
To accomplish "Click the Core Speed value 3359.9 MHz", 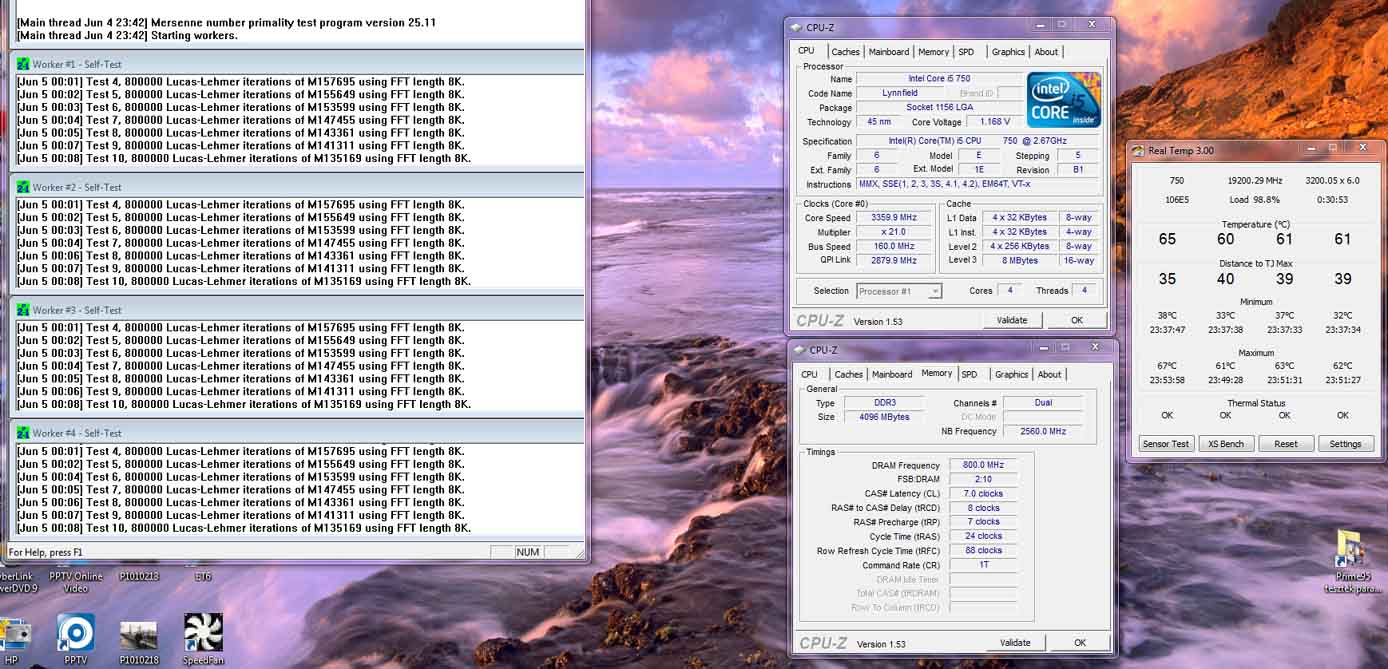I will 895,217.
